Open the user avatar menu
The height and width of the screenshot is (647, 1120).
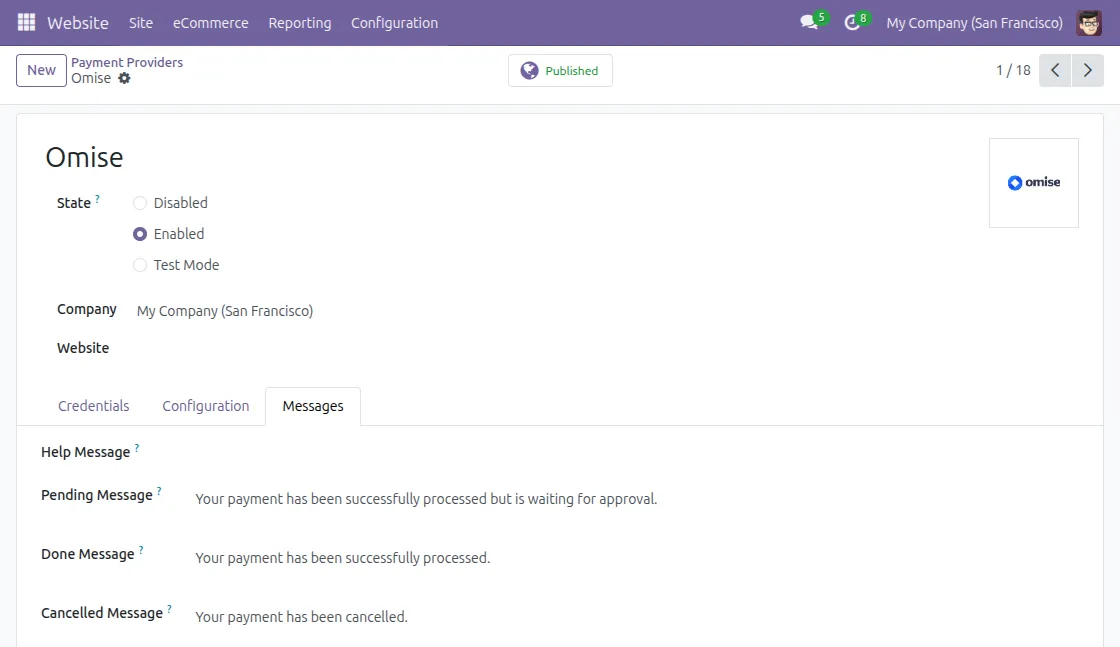coord(1090,22)
